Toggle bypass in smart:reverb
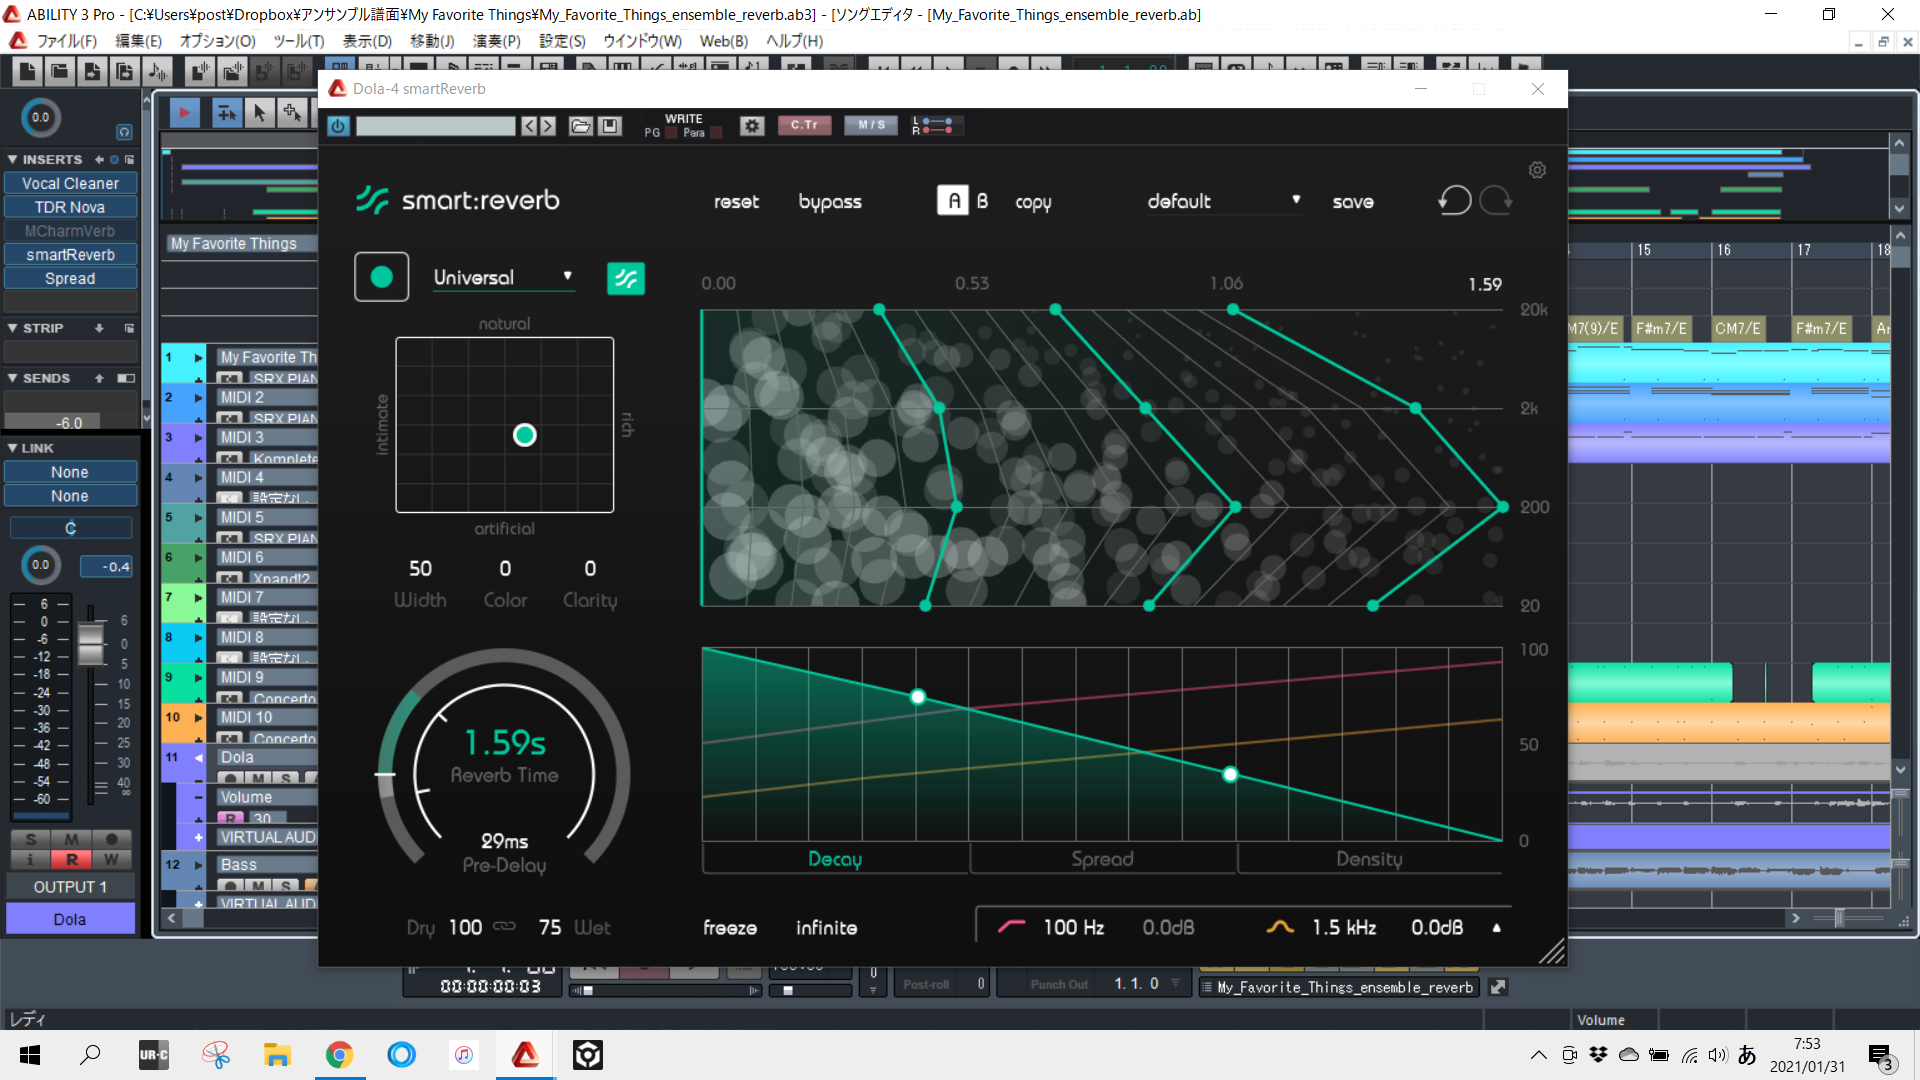The width and height of the screenshot is (1920, 1080). coord(830,202)
